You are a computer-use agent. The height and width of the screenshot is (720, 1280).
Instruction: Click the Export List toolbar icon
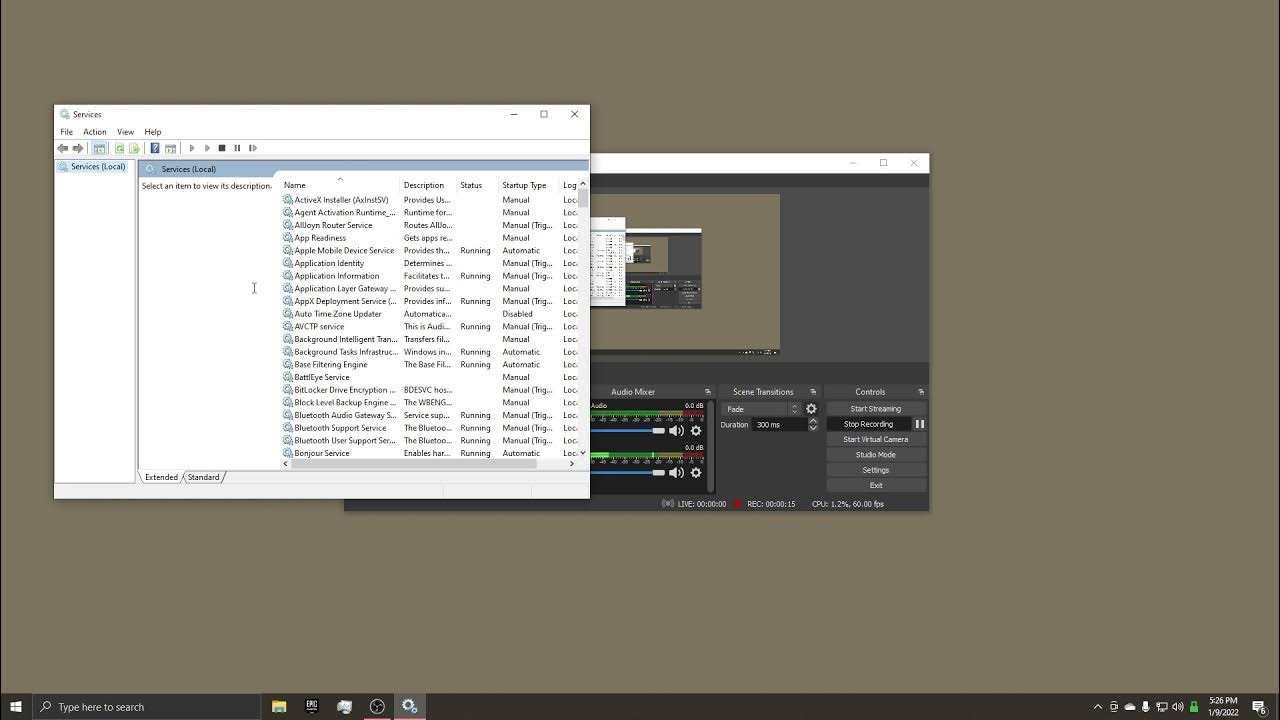[x=134, y=148]
